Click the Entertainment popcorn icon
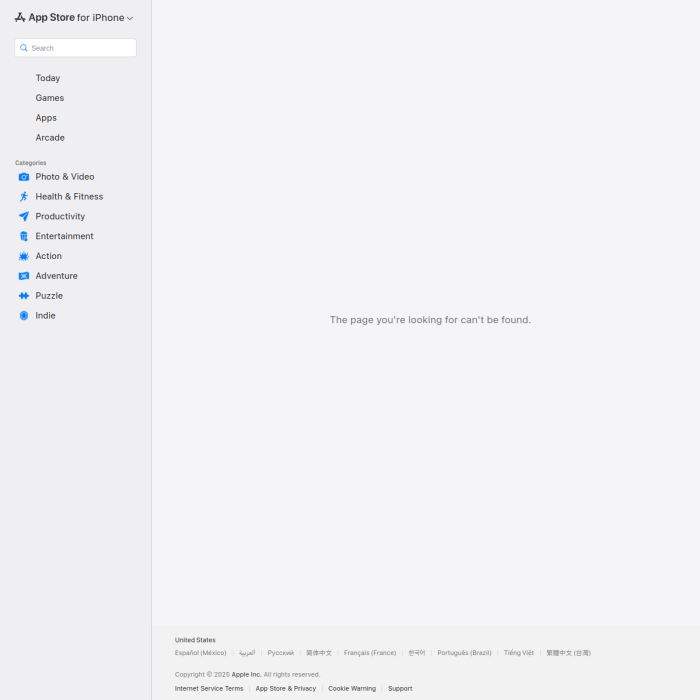The image size is (700, 700). point(24,237)
